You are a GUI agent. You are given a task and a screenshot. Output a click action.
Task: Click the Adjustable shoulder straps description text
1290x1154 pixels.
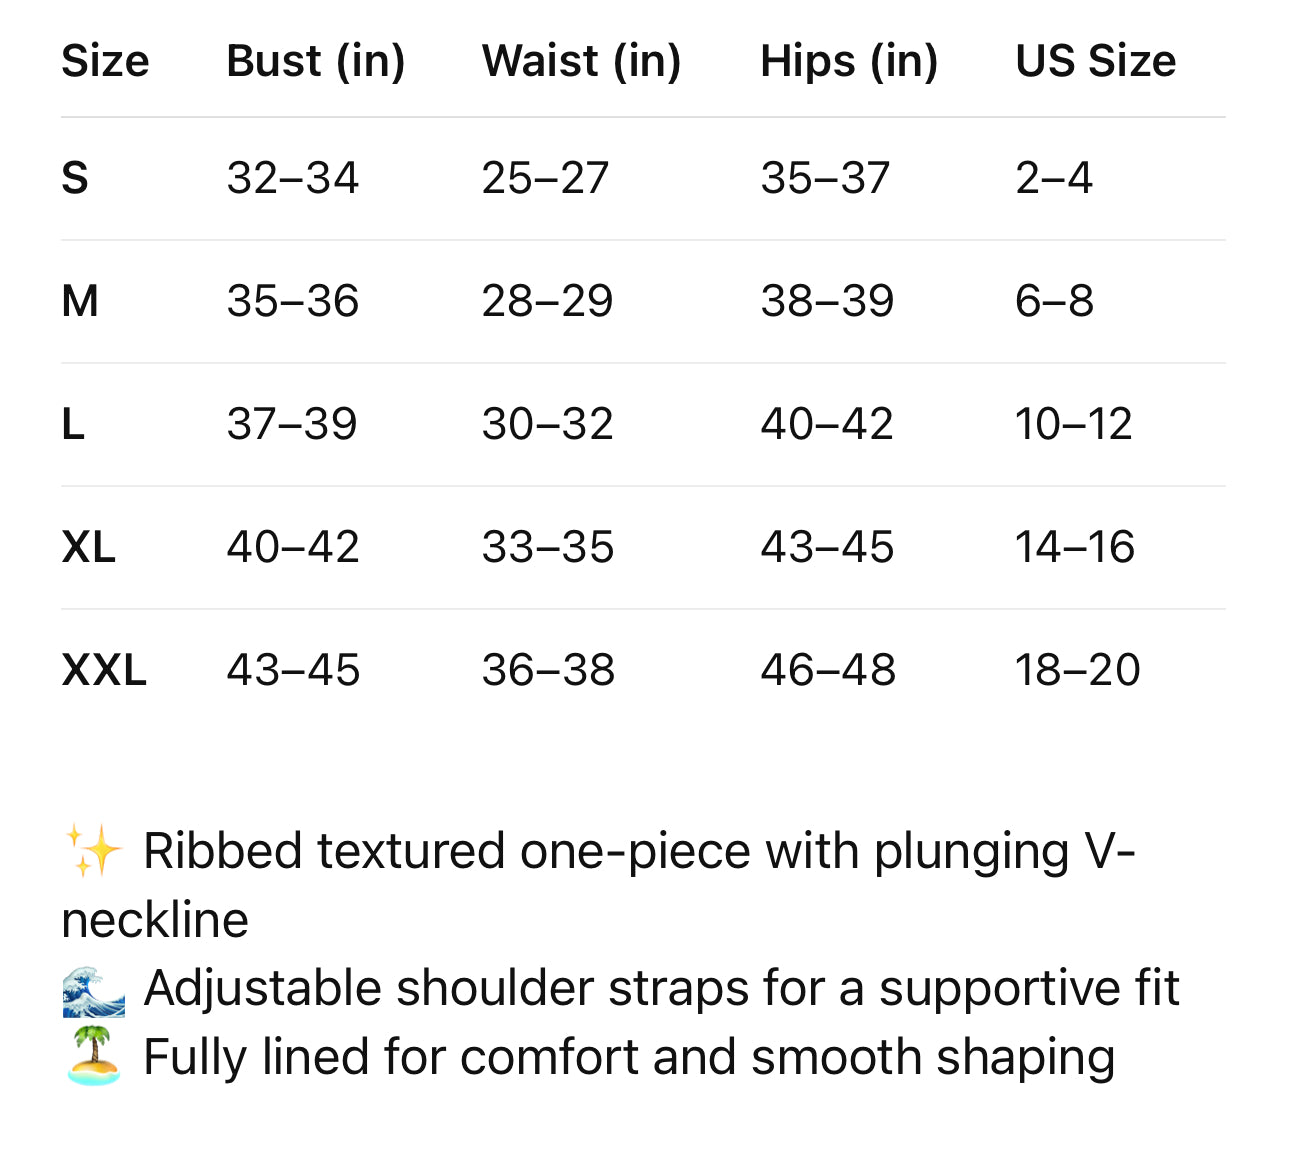pos(661,989)
